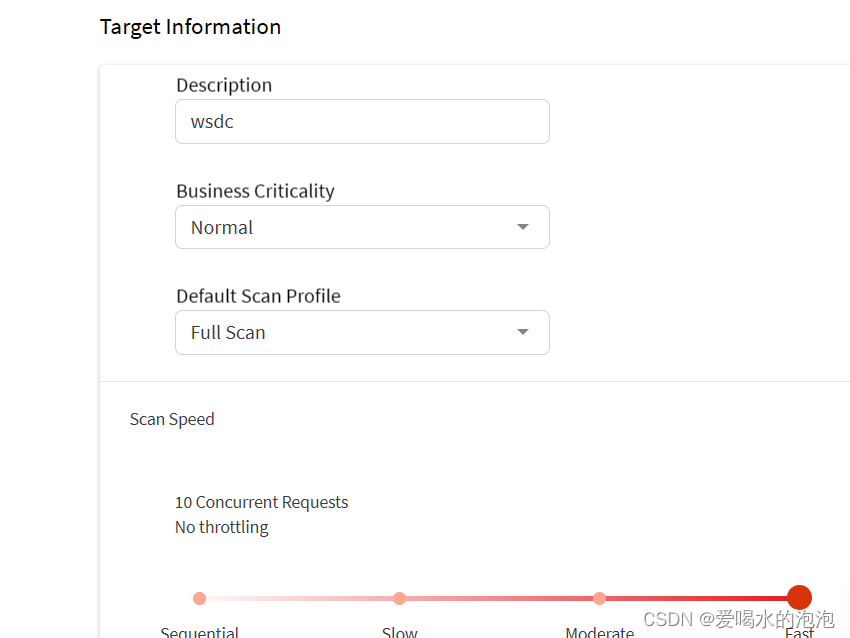Click the arrow icon beside Full Scan

tap(523, 332)
